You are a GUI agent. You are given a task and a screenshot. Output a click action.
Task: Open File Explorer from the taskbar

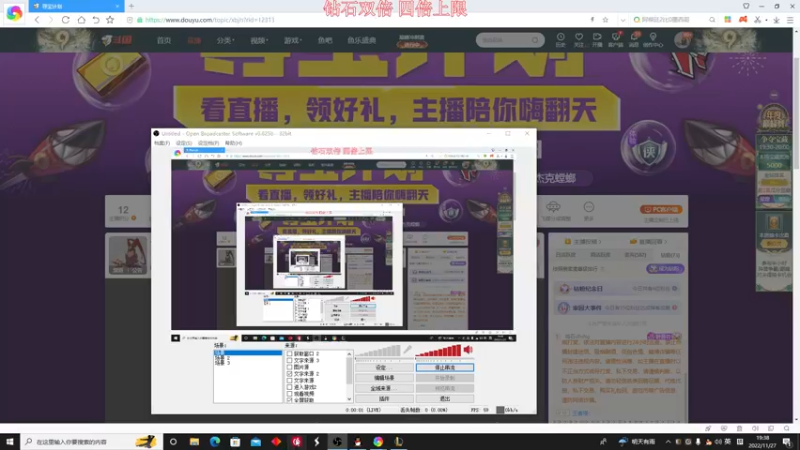[194, 441]
